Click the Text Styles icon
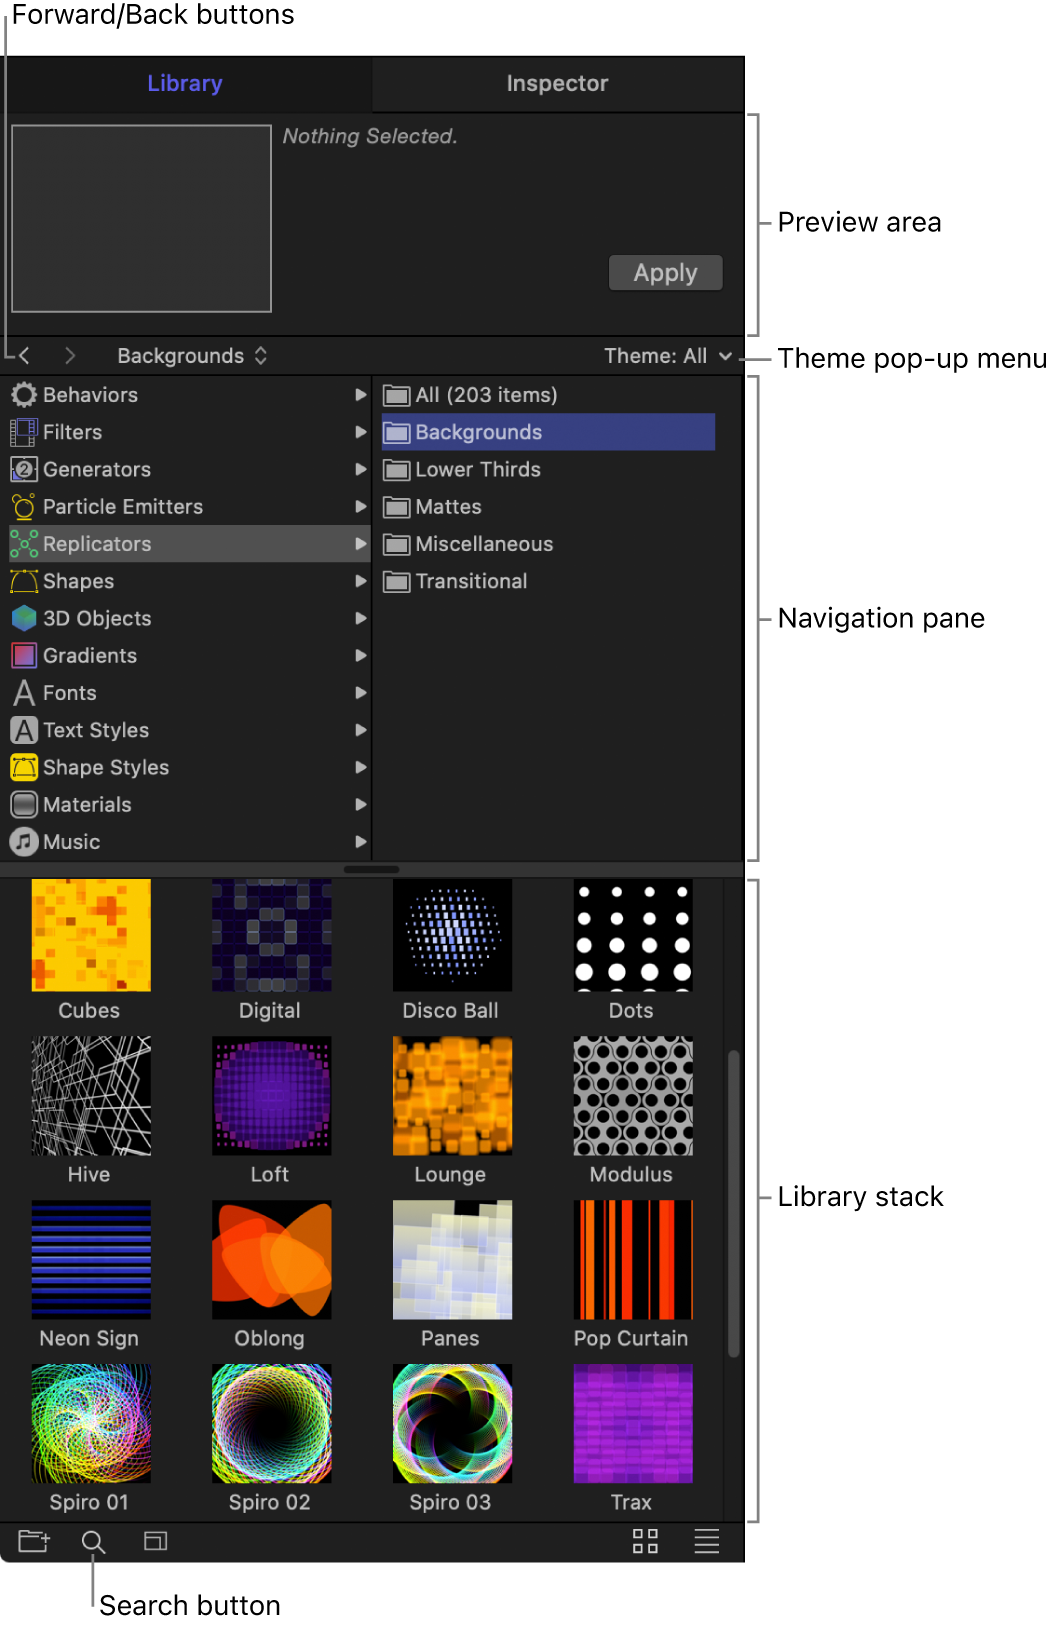 24,730
